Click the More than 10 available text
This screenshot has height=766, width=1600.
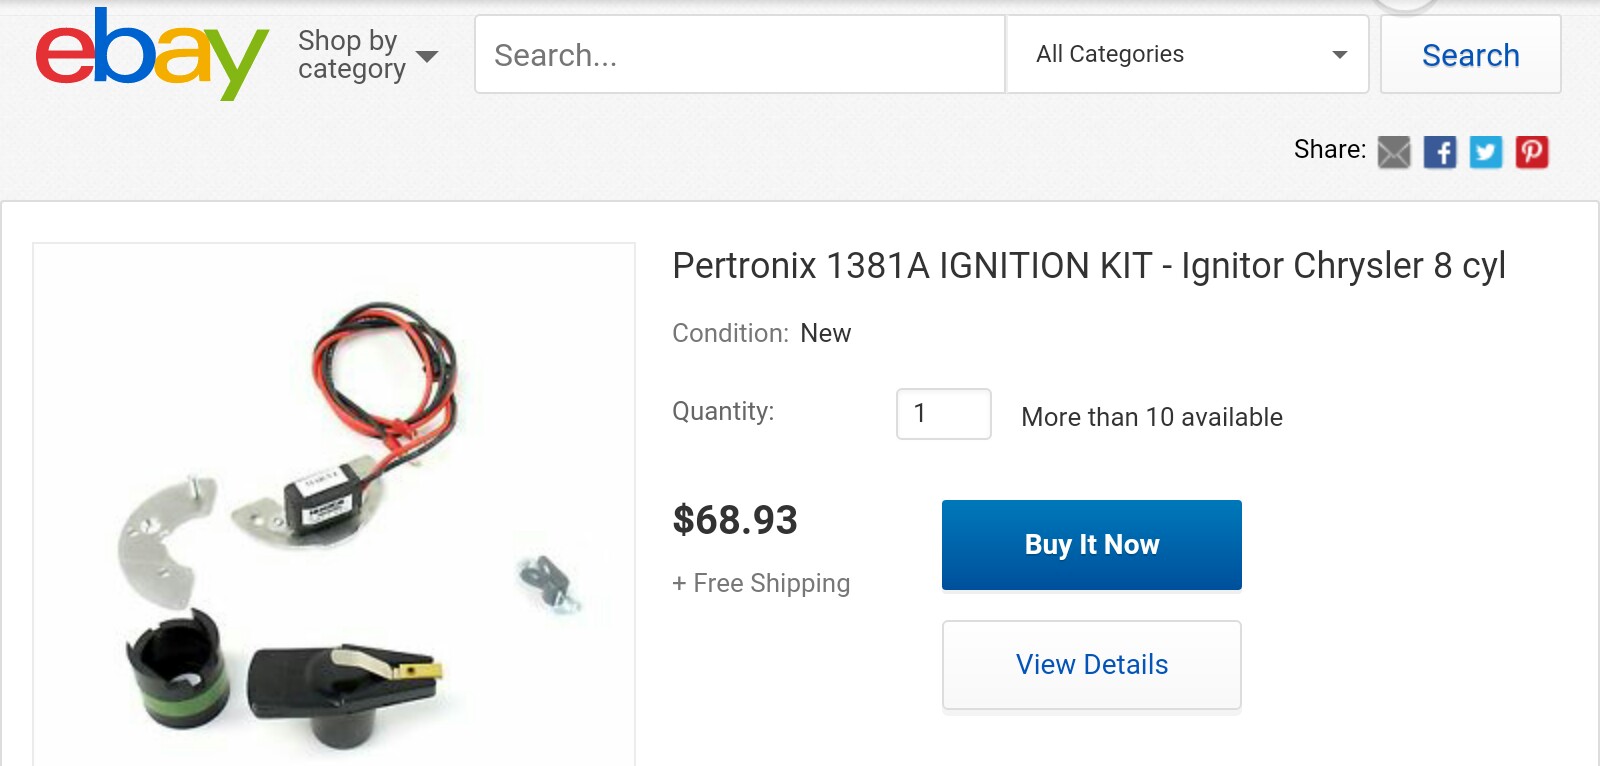coord(1151,417)
